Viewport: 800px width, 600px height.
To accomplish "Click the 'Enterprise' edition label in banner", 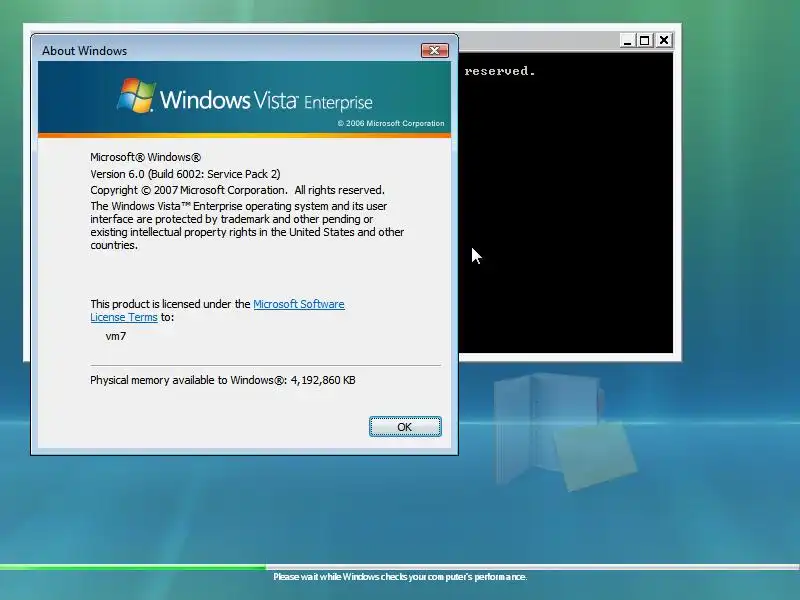I will 338,103.
